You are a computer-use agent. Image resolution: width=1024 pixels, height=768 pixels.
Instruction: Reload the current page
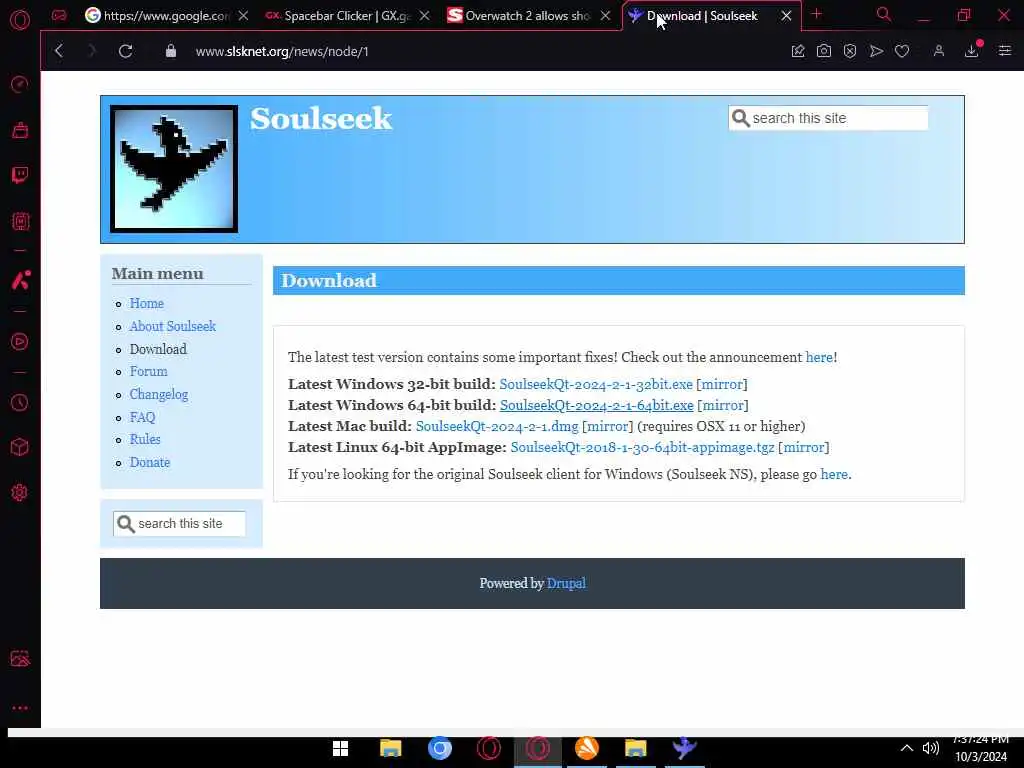[x=125, y=51]
